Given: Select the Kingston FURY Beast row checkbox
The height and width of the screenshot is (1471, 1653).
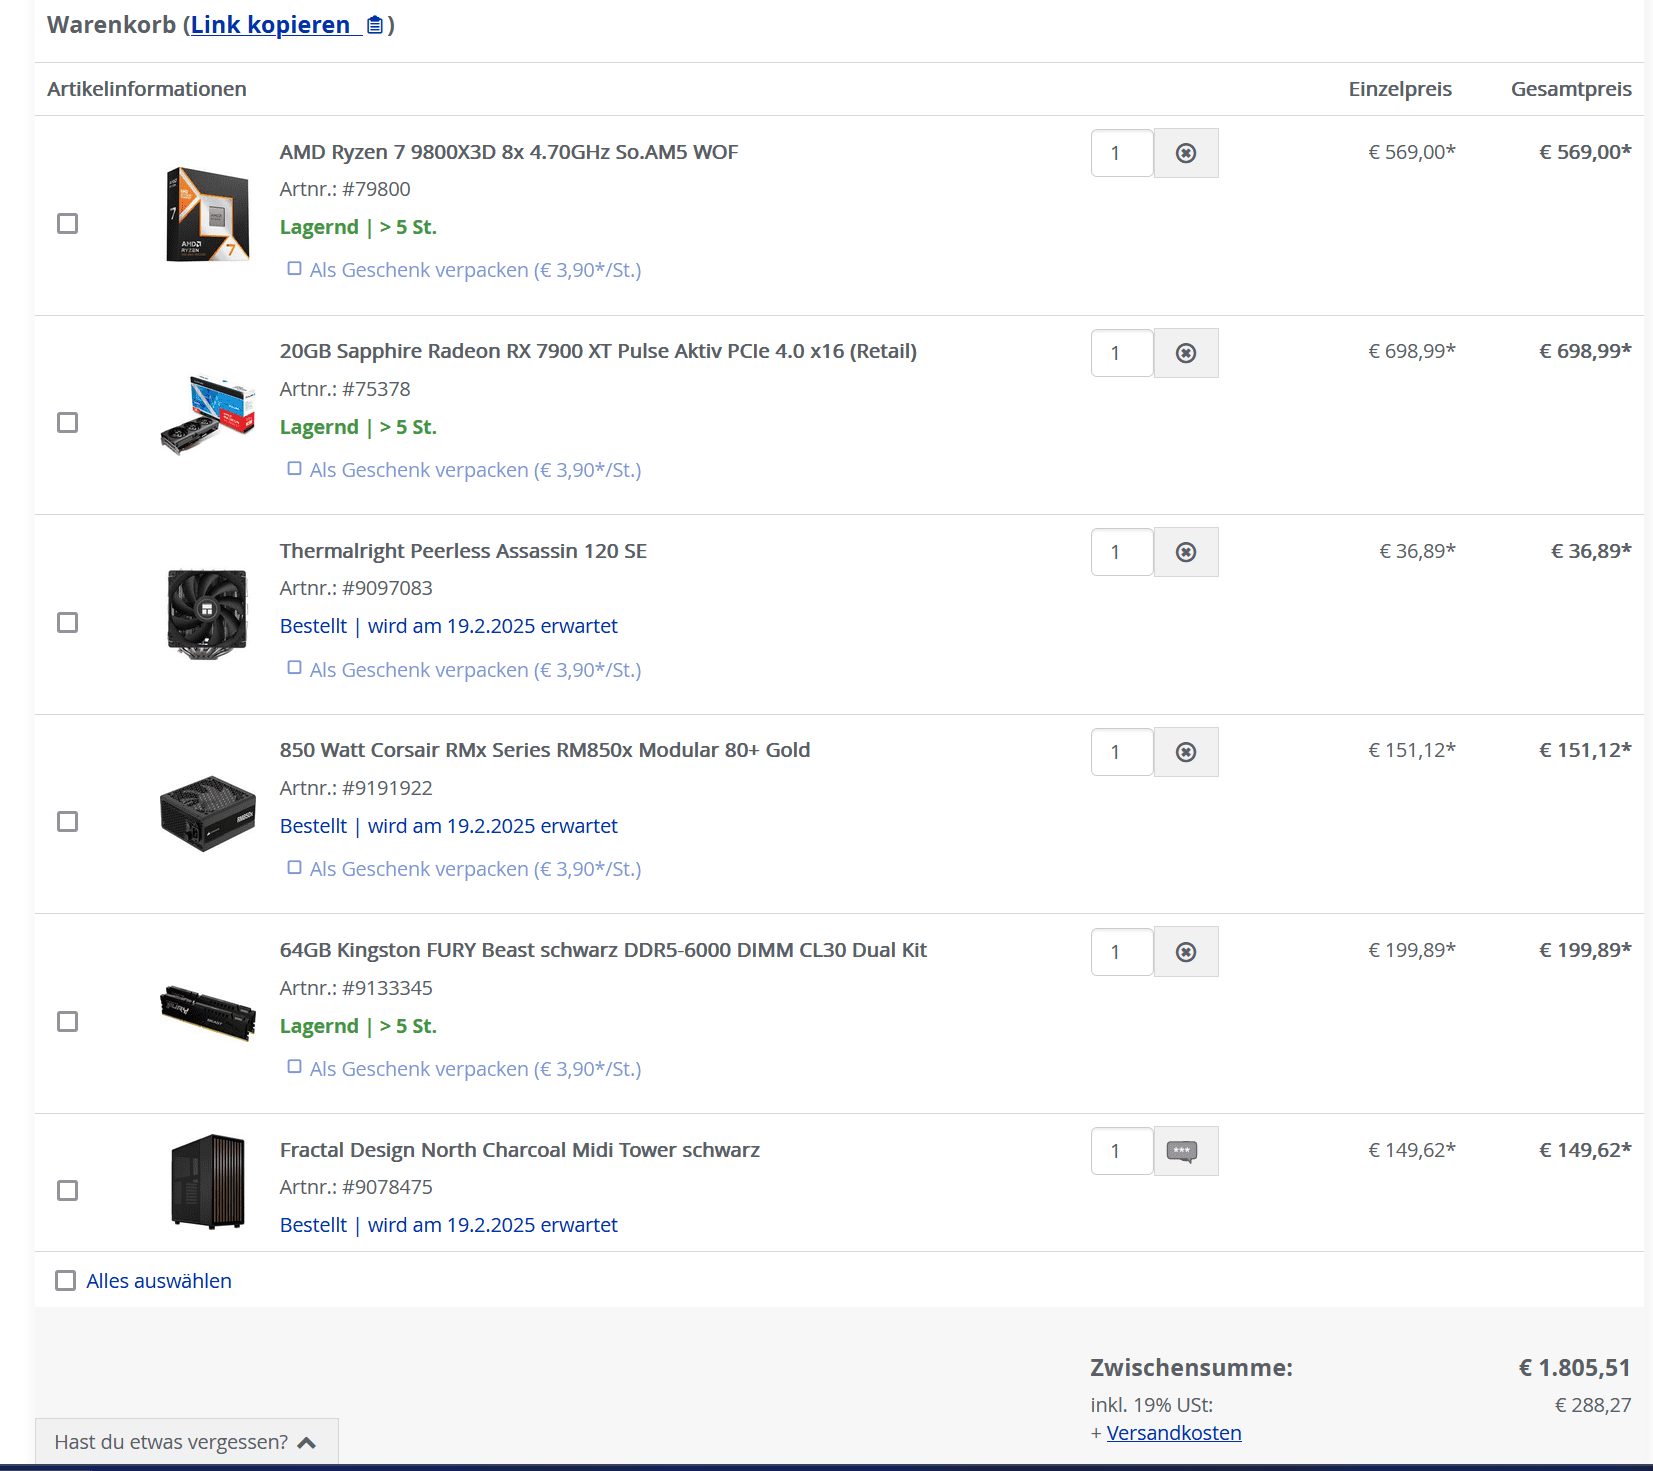Looking at the screenshot, I should pyautogui.click(x=67, y=1021).
